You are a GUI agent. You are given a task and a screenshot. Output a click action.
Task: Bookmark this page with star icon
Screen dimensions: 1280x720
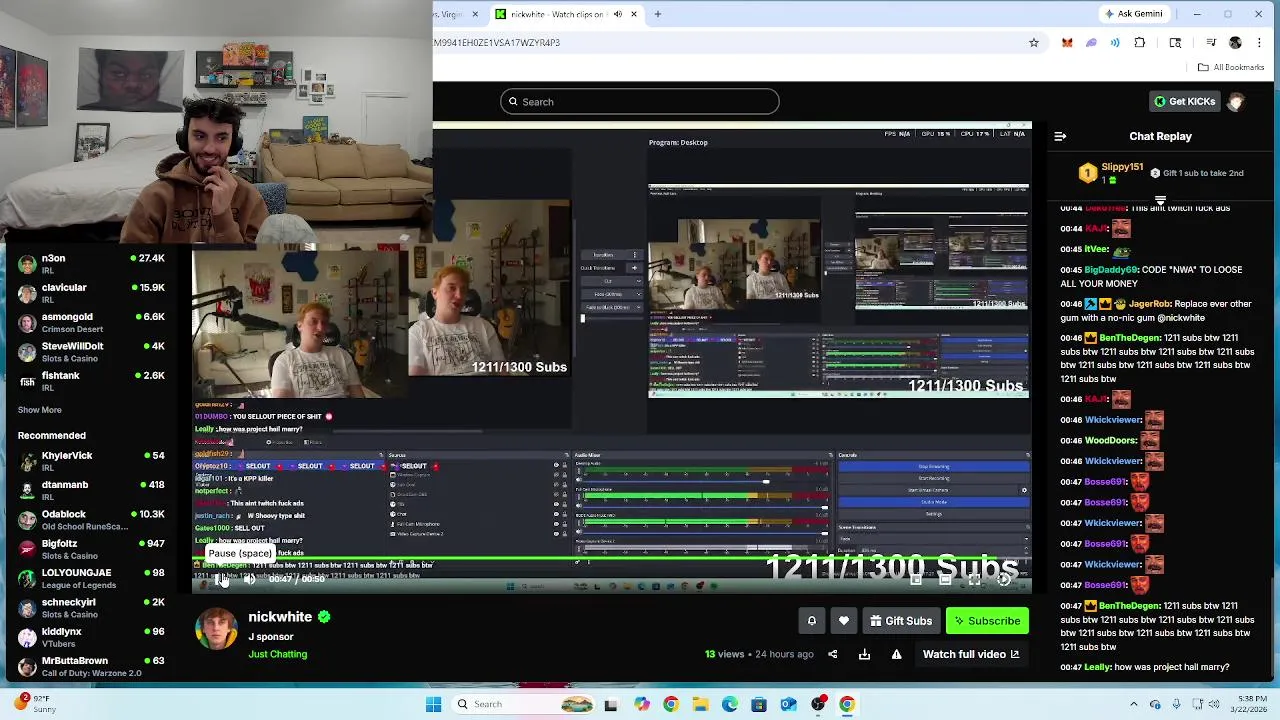[1034, 43]
